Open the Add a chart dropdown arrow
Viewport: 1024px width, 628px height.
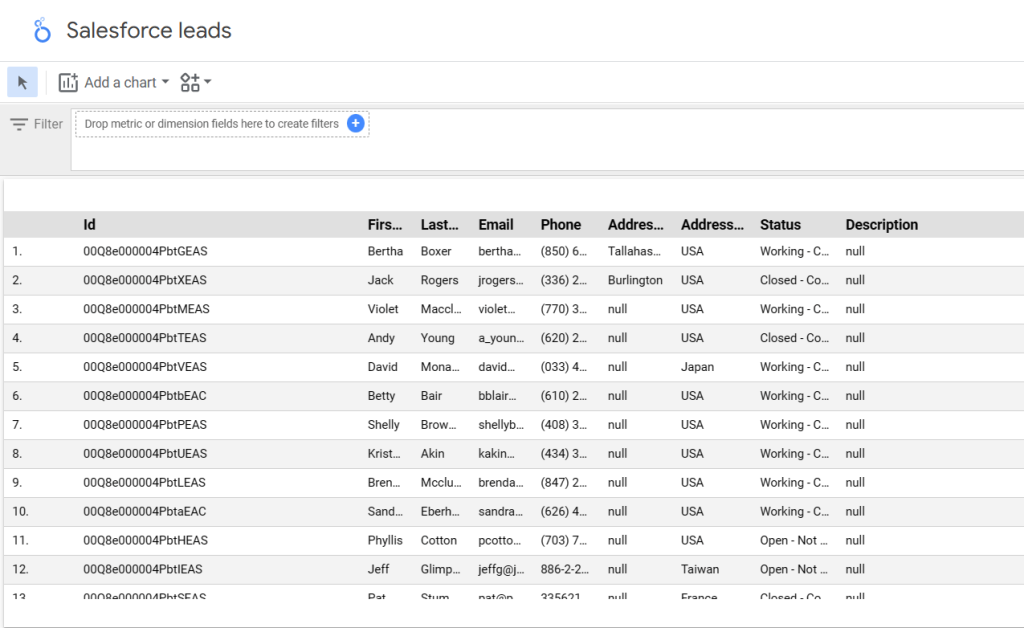pyautogui.click(x=165, y=82)
